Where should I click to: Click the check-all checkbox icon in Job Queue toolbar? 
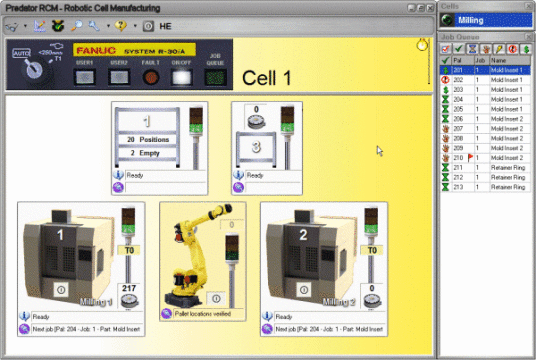[x=445, y=49]
